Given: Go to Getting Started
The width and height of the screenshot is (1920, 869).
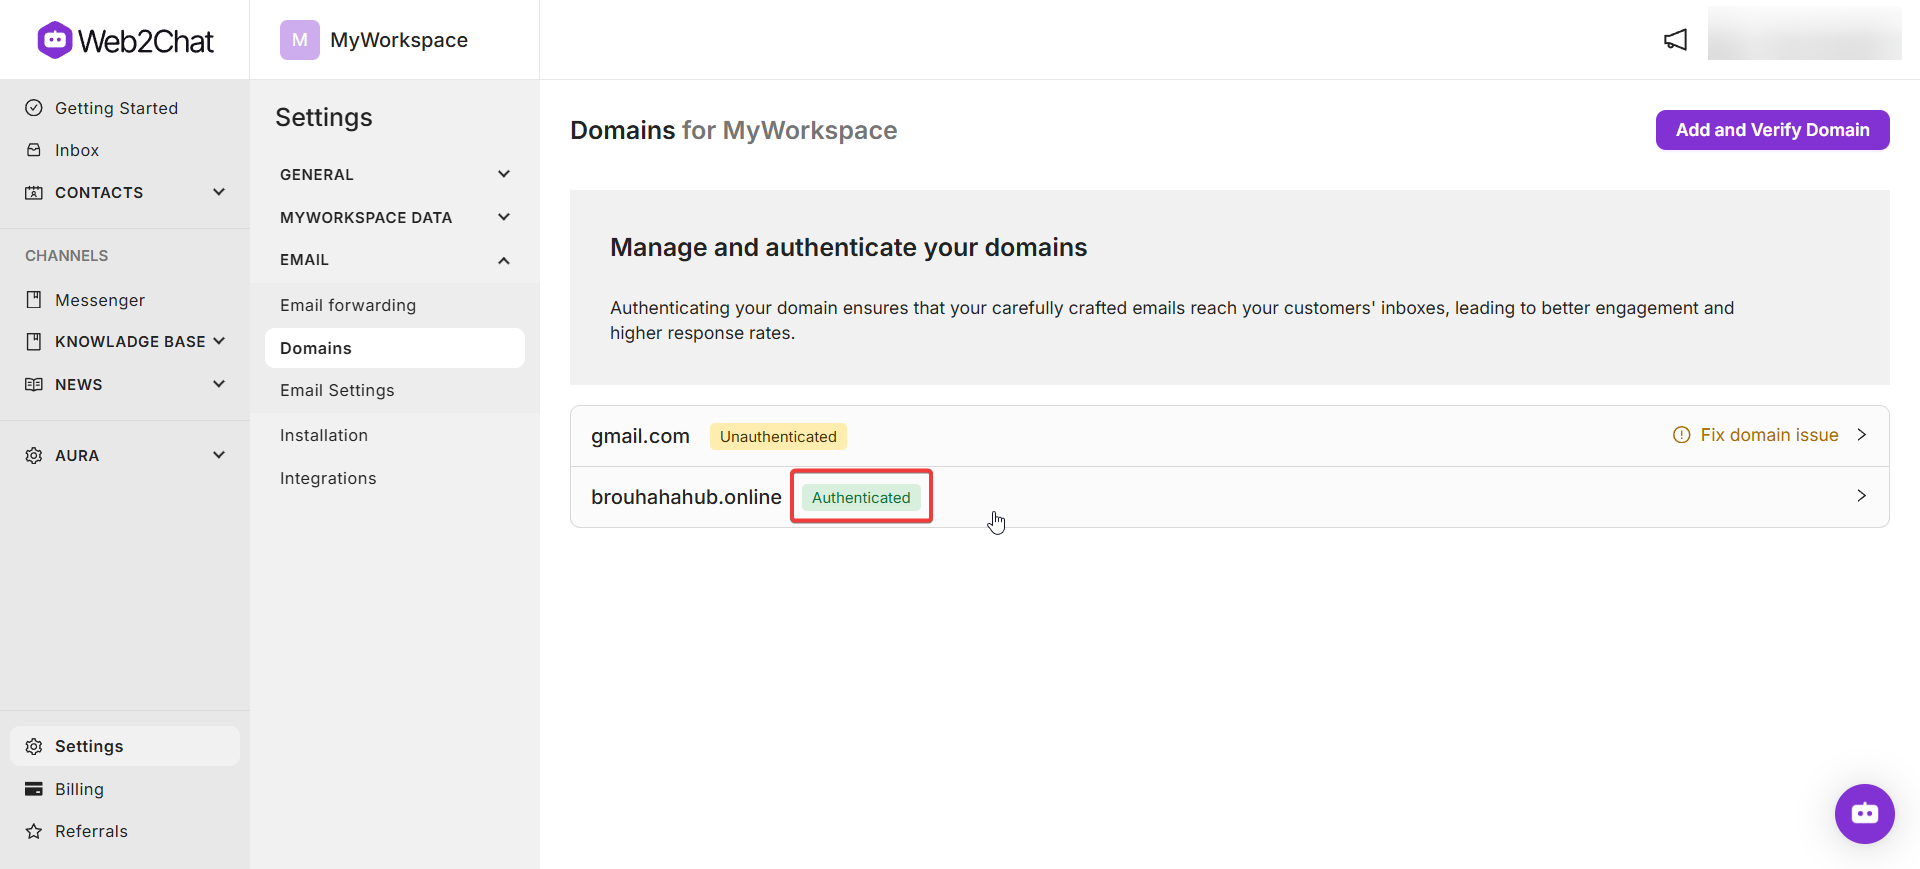Looking at the screenshot, I should (116, 108).
